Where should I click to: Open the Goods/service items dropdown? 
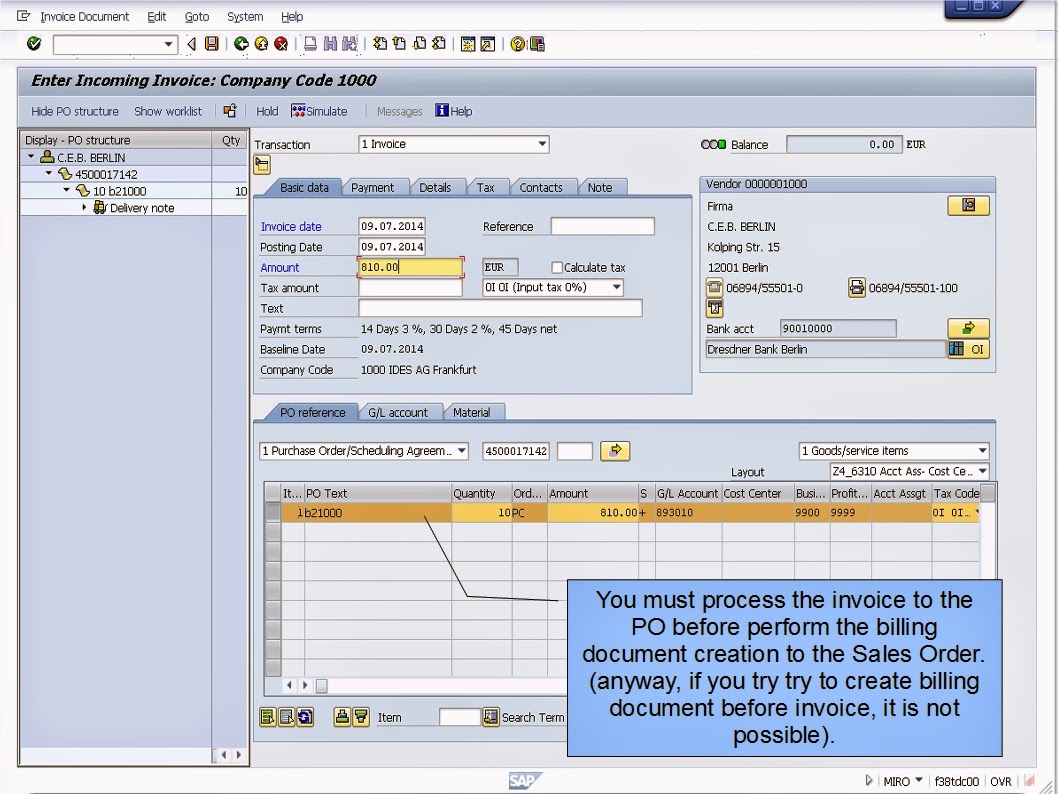[983, 450]
